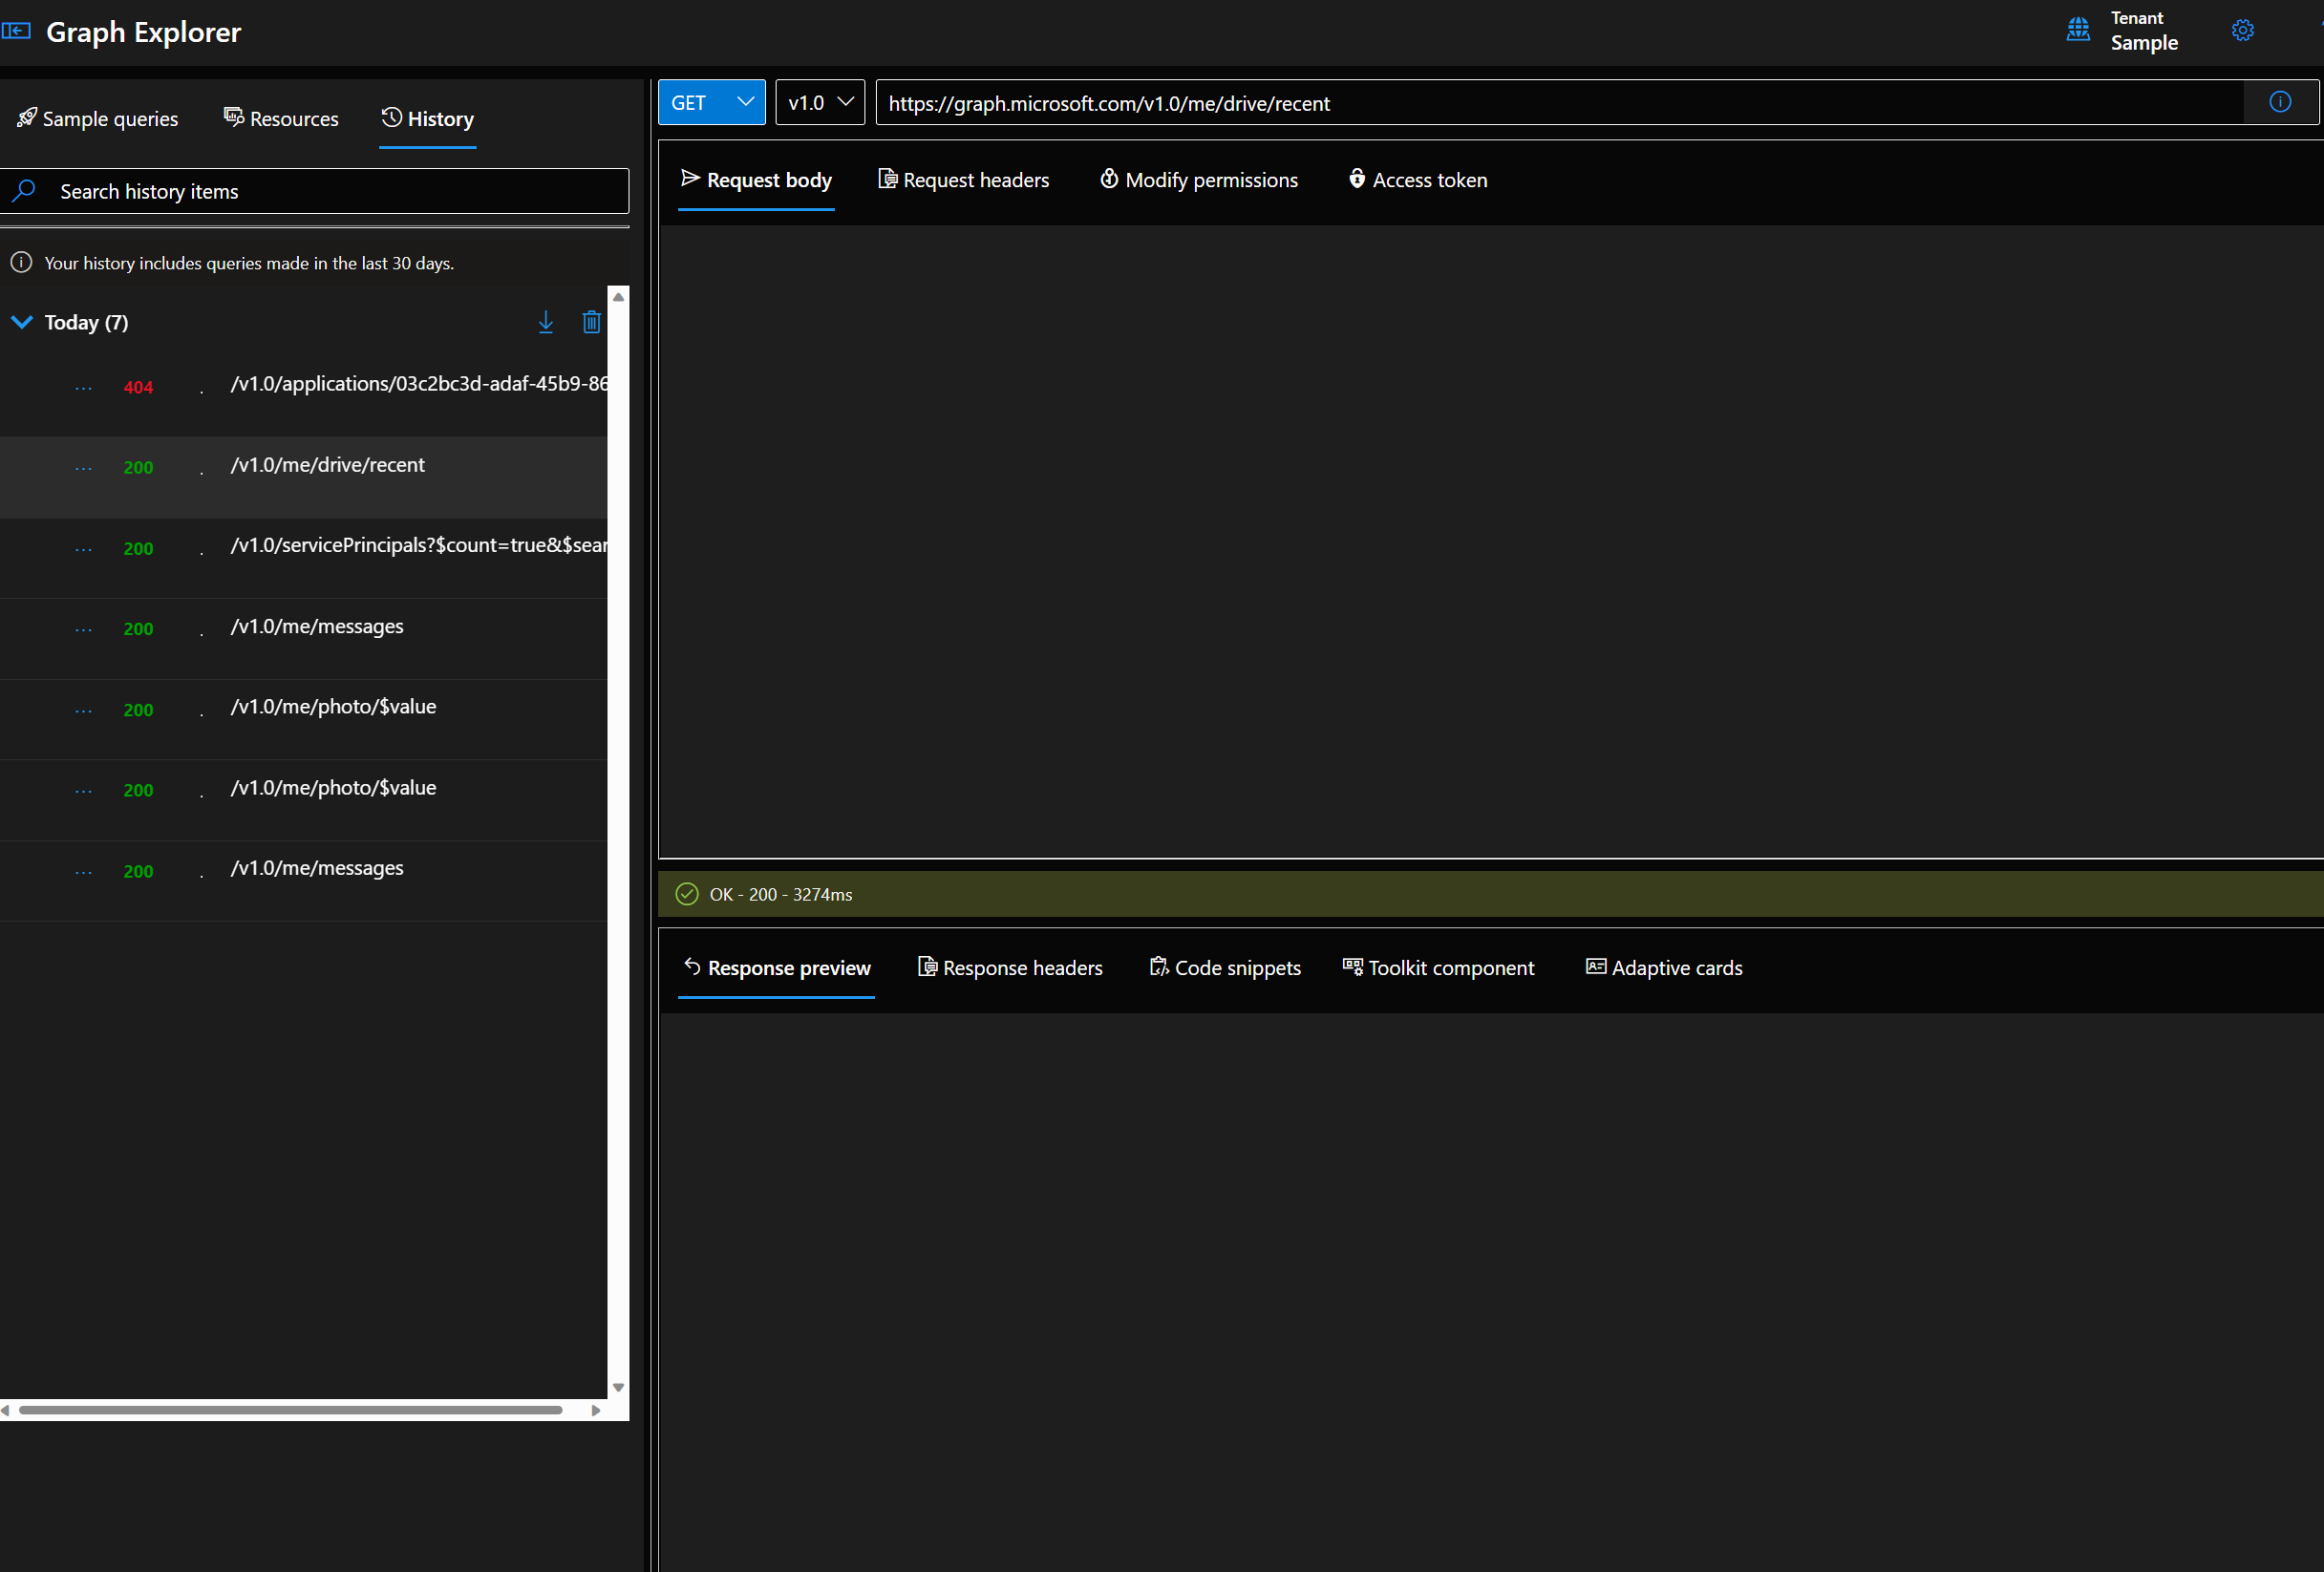Image resolution: width=2324 pixels, height=1572 pixels.
Task: Select the /v1.0/me/drive/recent history item
Action: (328, 465)
